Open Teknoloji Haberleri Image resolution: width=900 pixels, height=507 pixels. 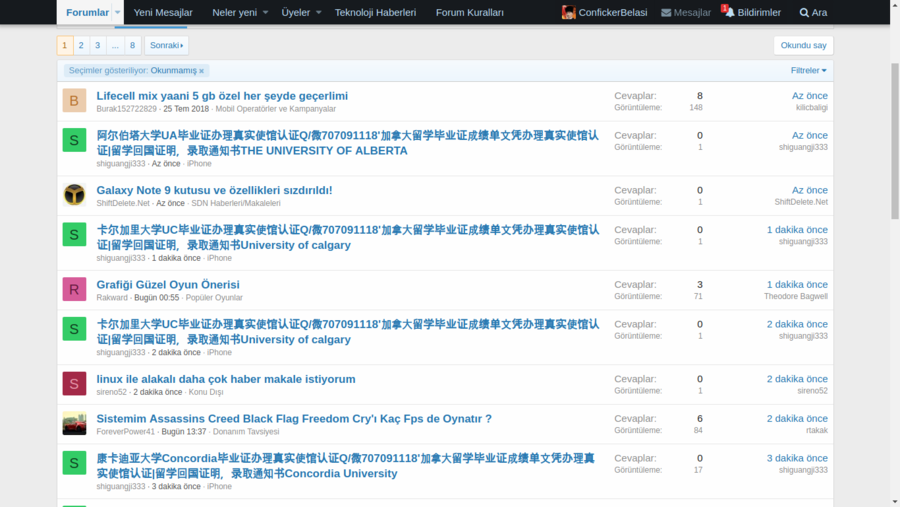point(375,12)
